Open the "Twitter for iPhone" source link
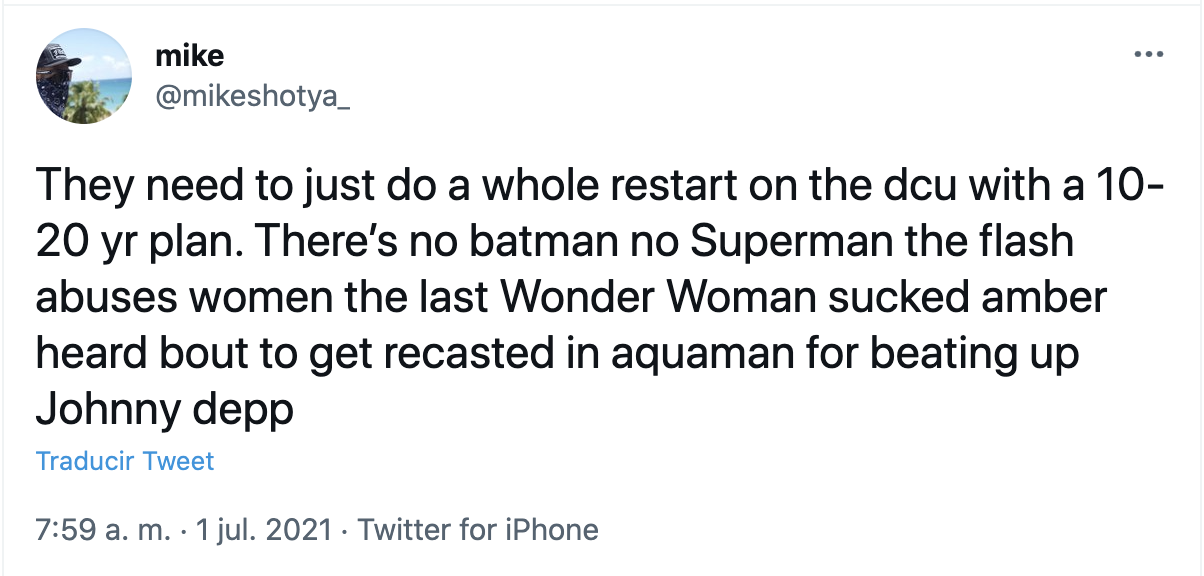 (x=478, y=529)
